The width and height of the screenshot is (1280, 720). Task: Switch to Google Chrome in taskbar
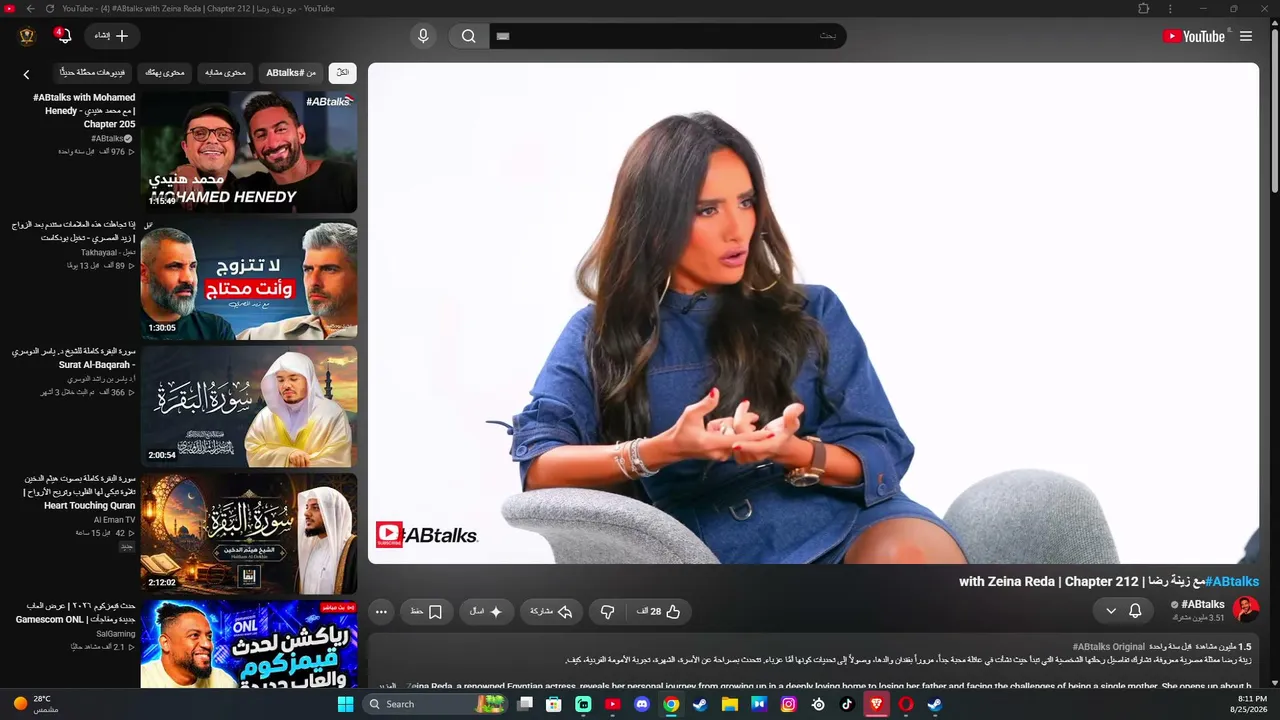[671, 704]
